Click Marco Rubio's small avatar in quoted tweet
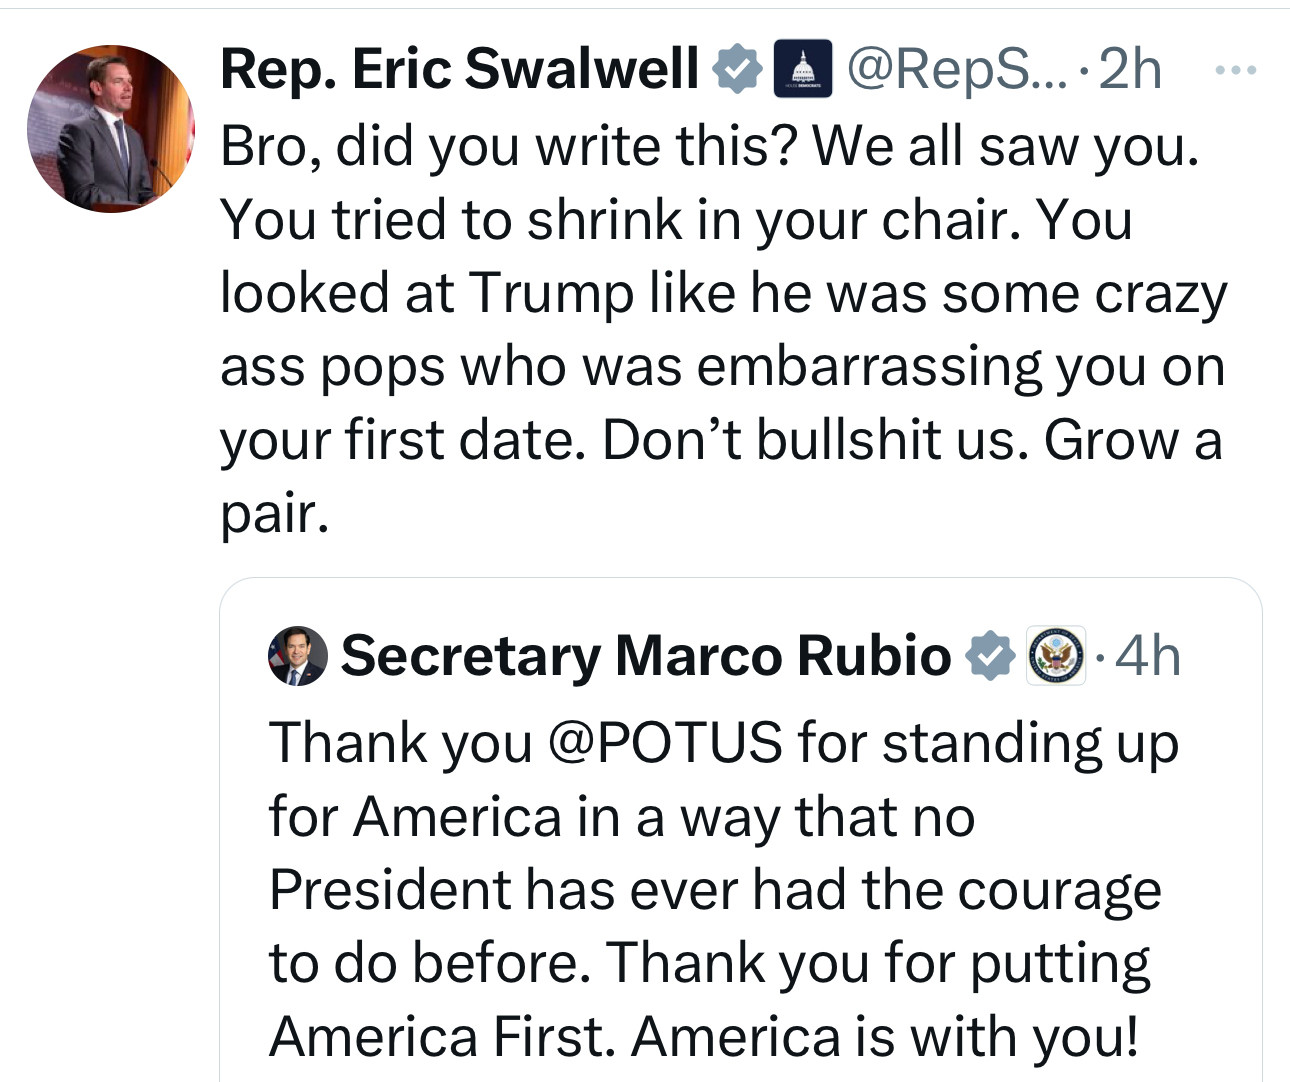 point(298,656)
